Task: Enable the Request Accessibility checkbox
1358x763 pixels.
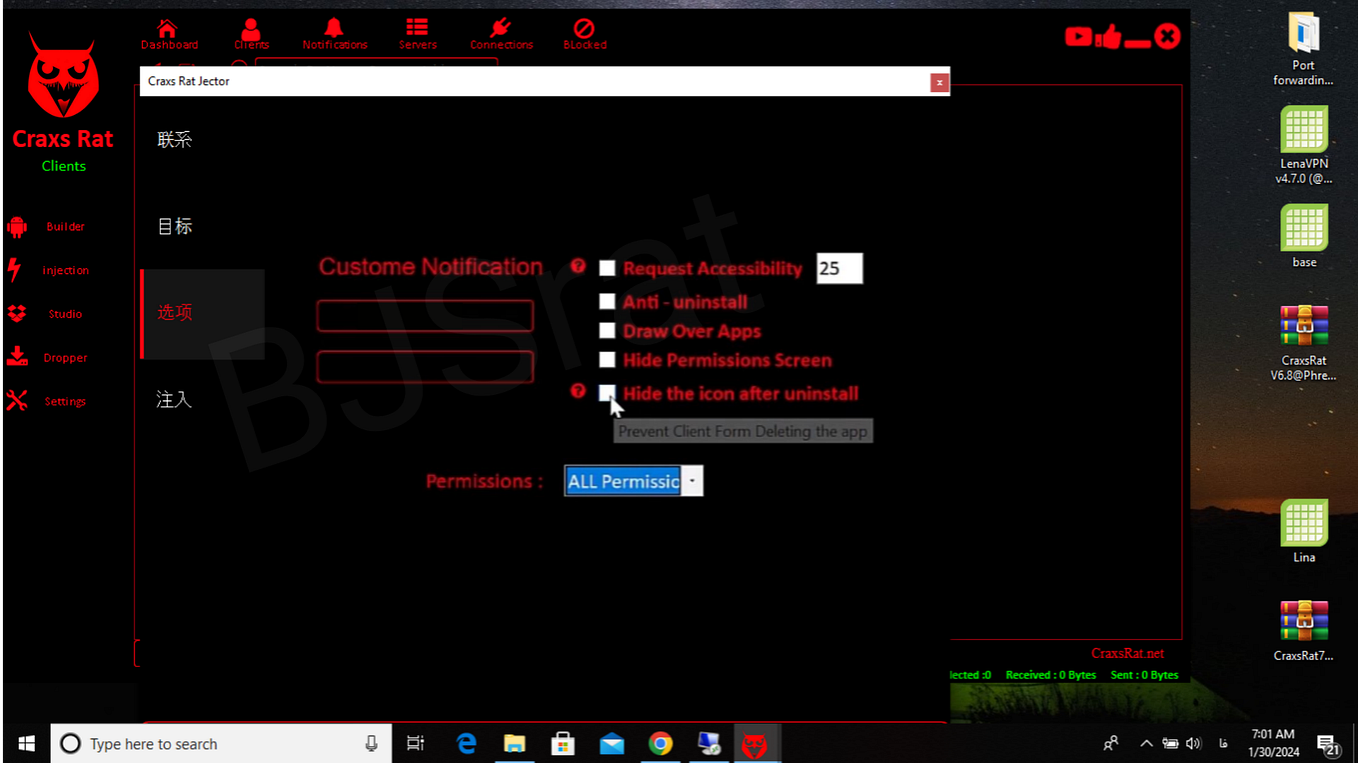Action: pos(607,268)
